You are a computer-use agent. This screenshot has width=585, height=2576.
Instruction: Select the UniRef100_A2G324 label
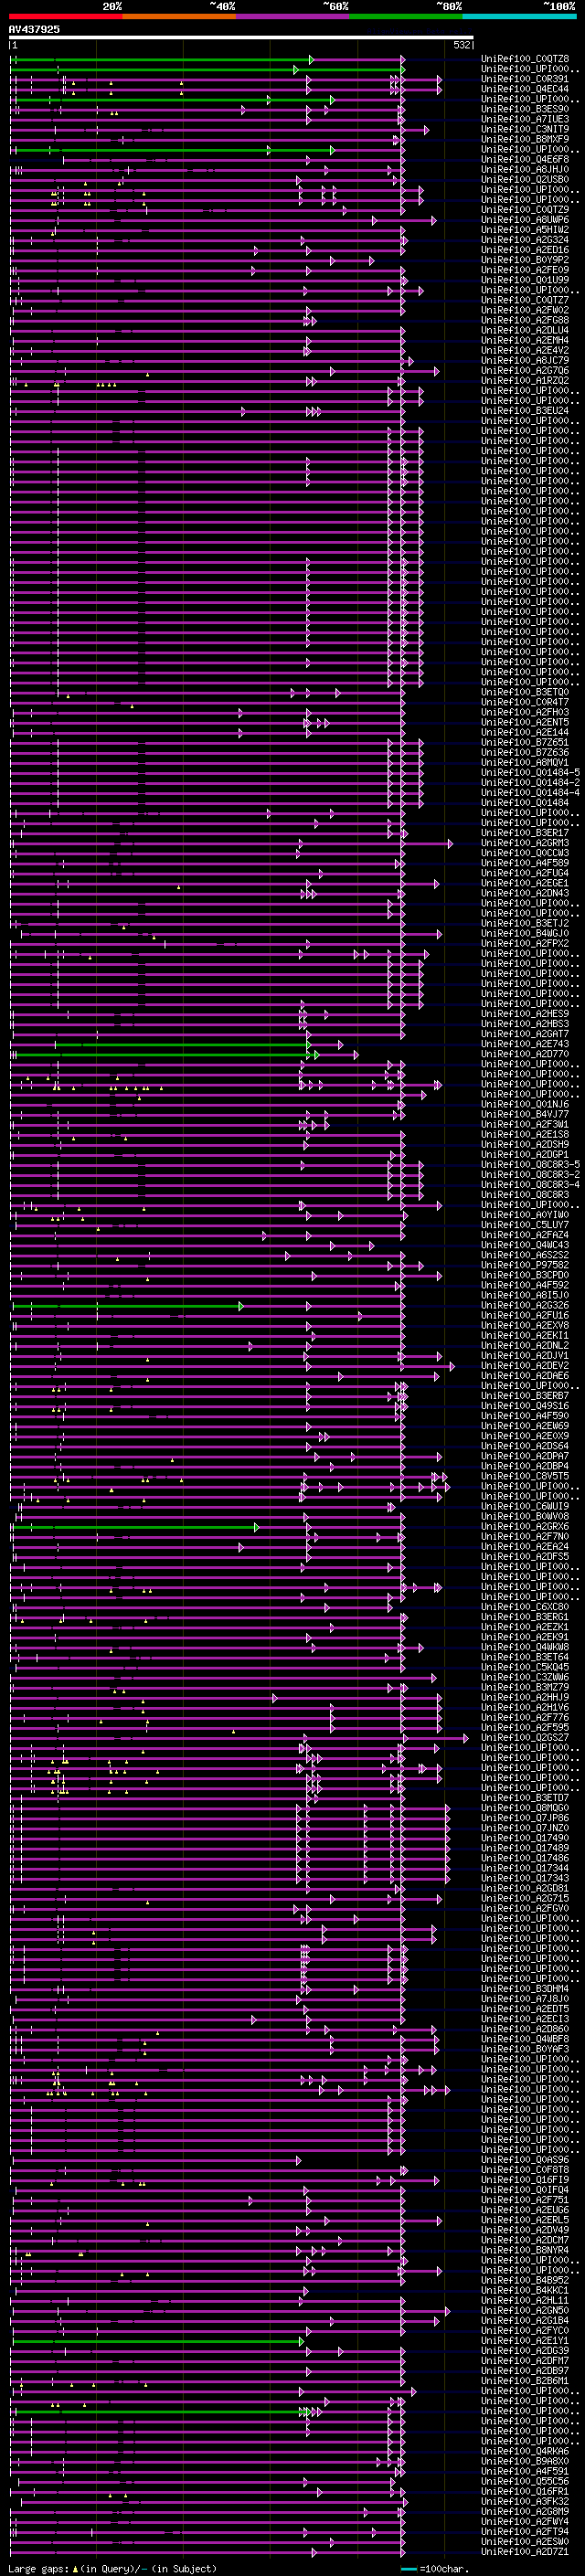pyautogui.click(x=525, y=240)
